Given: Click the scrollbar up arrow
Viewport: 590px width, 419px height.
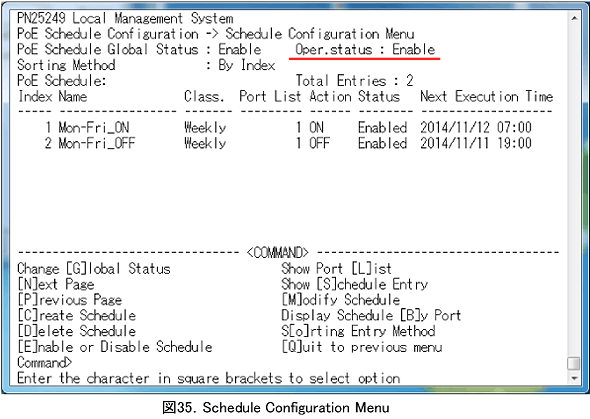Looking at the screenshot, I should 574,18.
